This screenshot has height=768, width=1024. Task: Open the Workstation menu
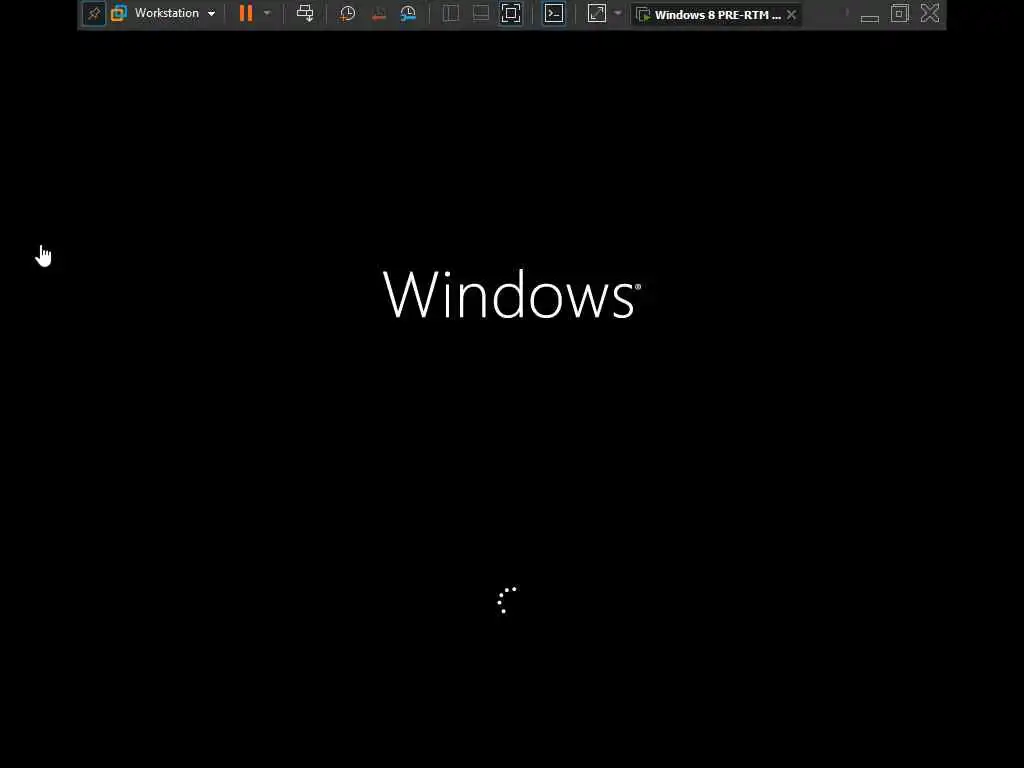tap(174, 13)
